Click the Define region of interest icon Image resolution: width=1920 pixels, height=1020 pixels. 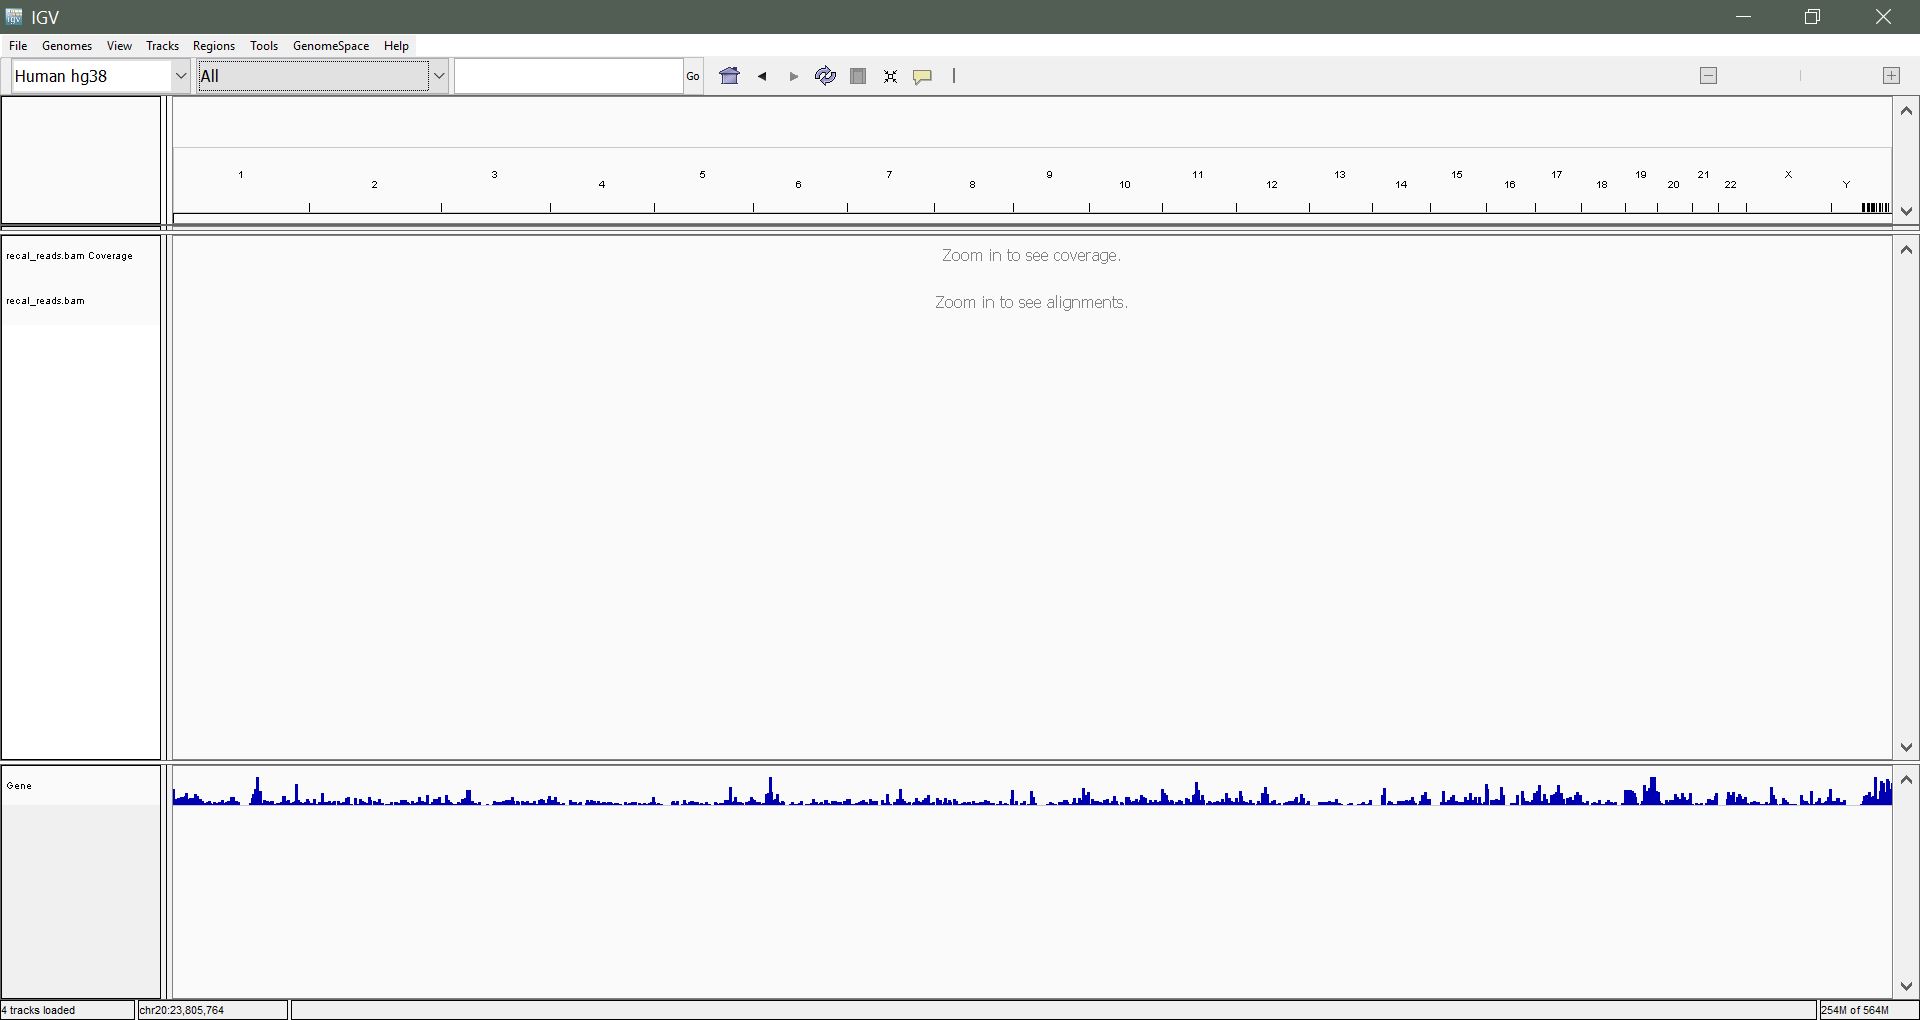tap(858, 76)
